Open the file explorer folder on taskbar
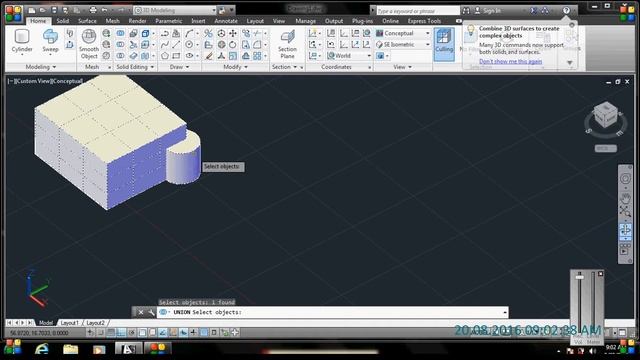The height and width of the screenshot is (360, 640). [70, 349]
